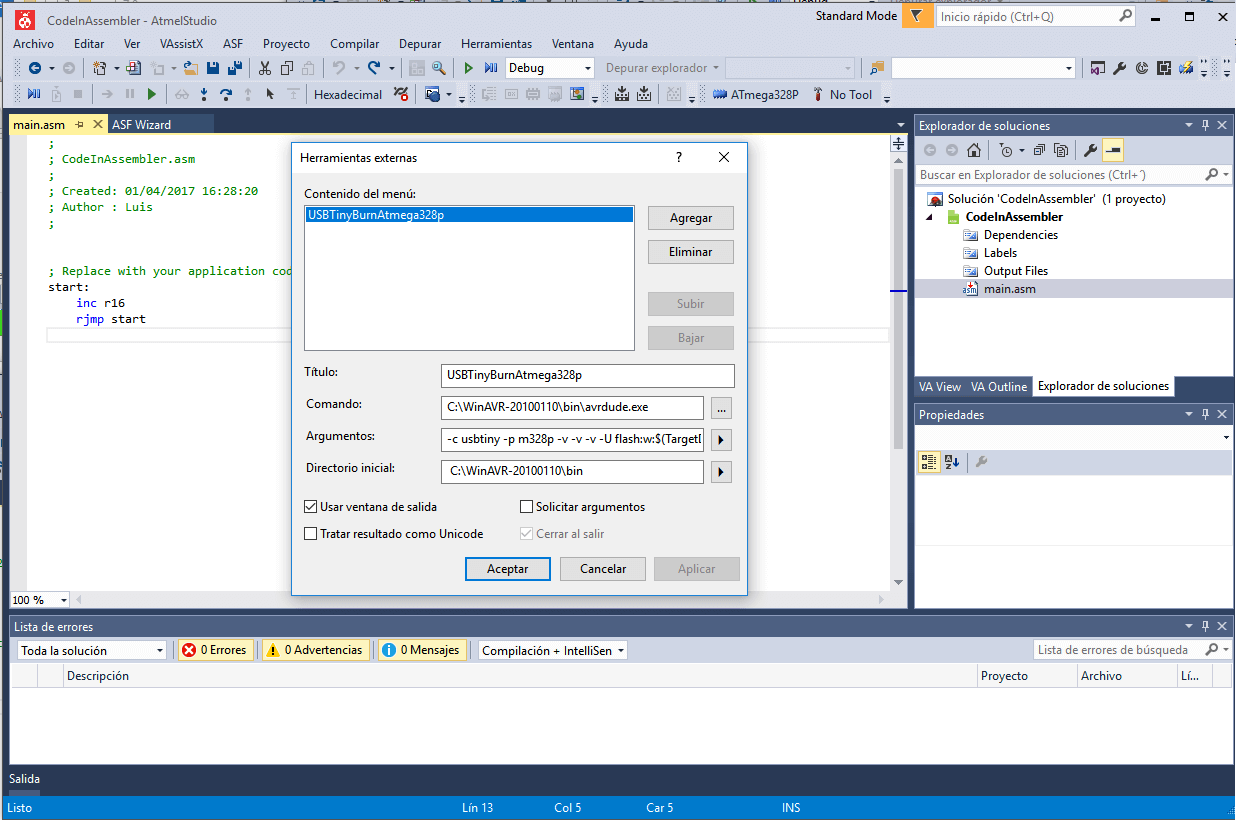
Task: Click the Save (floppy disk) toolbar icon
Action: [212, 68]
